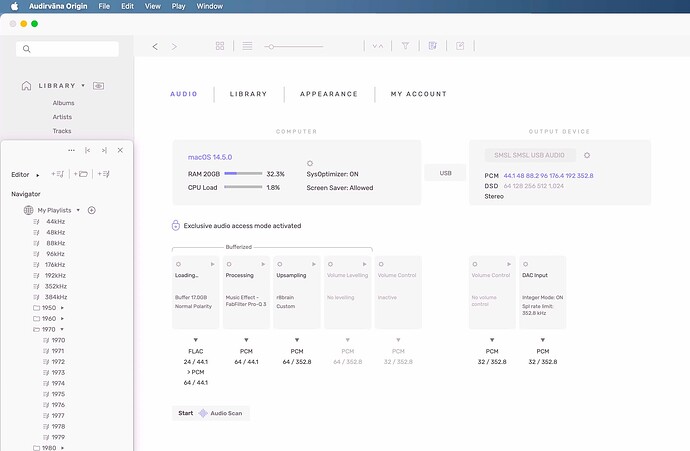This screenshot has height=451, width=690.
Task: Click the edit metadata toolbar icon
Action: (x=460, y=46)
